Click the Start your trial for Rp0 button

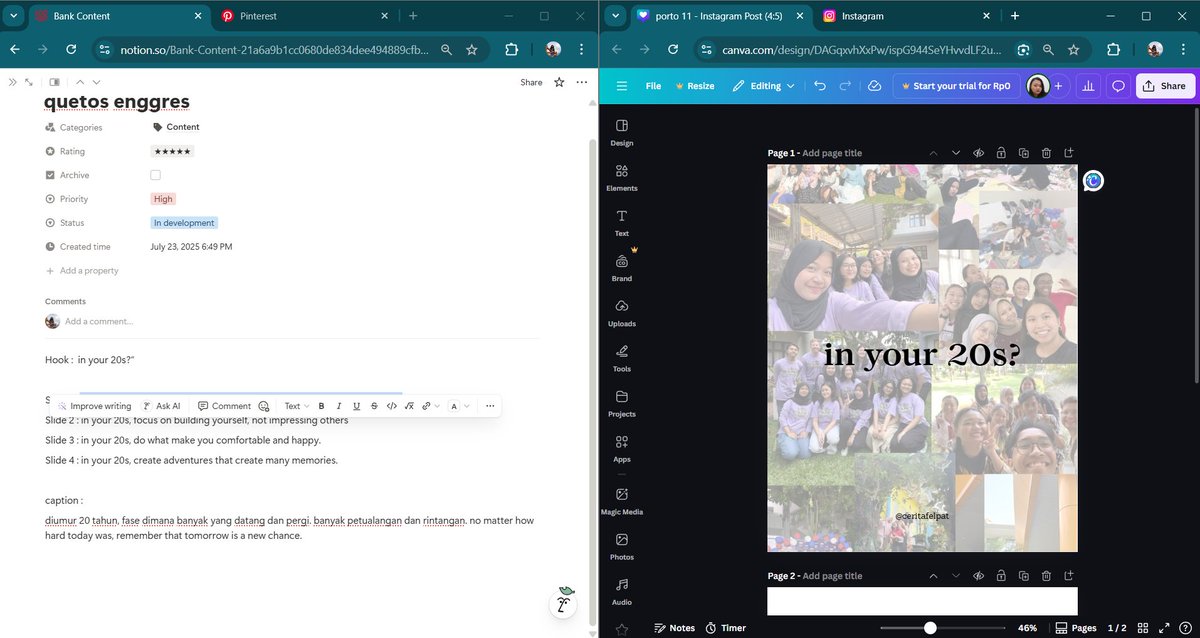pyautogui.click(x=957, y=86)
